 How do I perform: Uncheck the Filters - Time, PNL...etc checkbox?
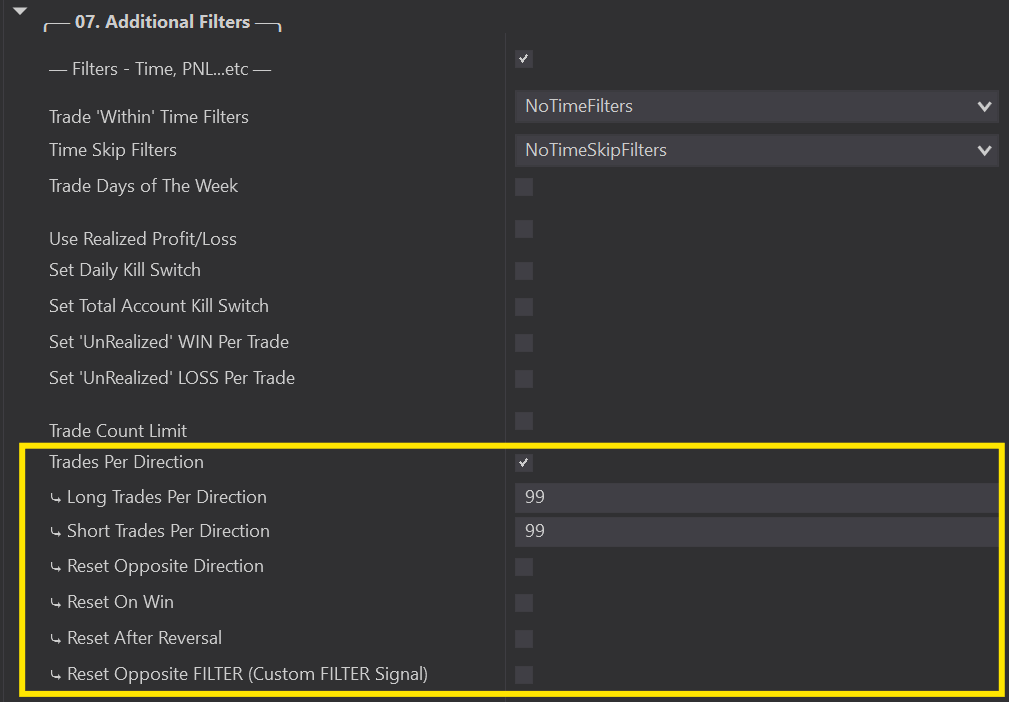524,59
